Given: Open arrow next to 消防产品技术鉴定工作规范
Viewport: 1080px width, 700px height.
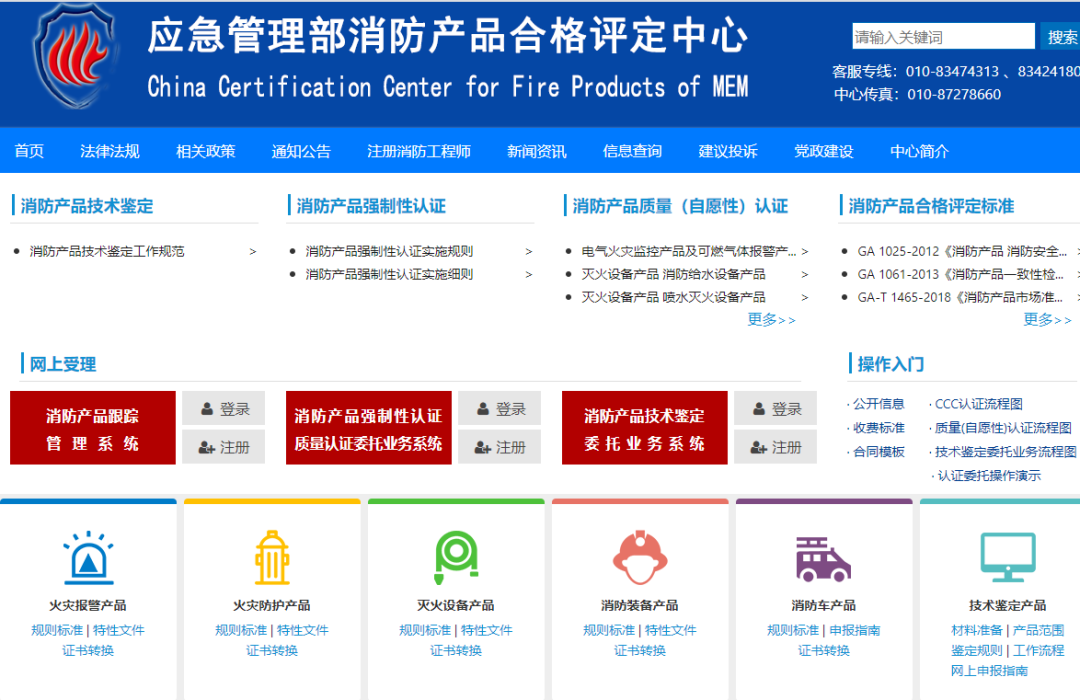Looking at the screenshot, I should click(253, 252).
